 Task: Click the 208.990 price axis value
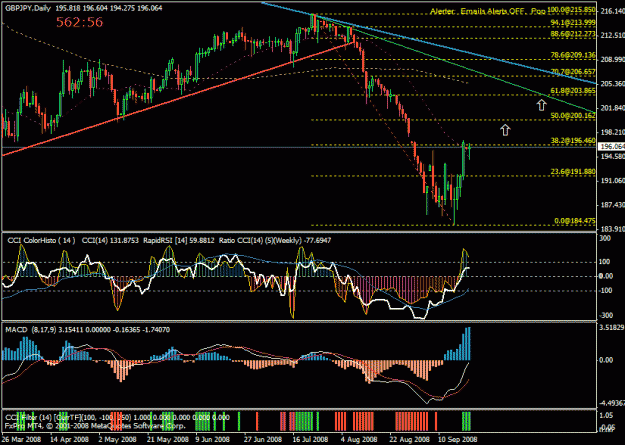click(613, 59)
